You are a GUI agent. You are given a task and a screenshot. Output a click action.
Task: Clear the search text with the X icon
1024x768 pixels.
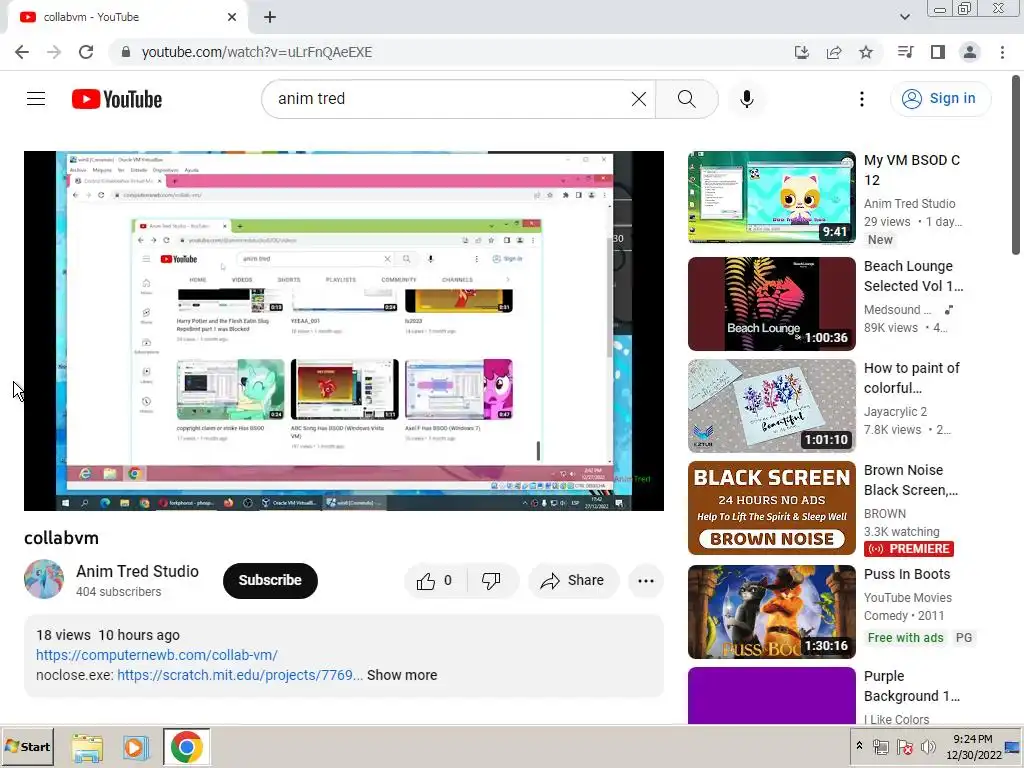tap(639, 99)
